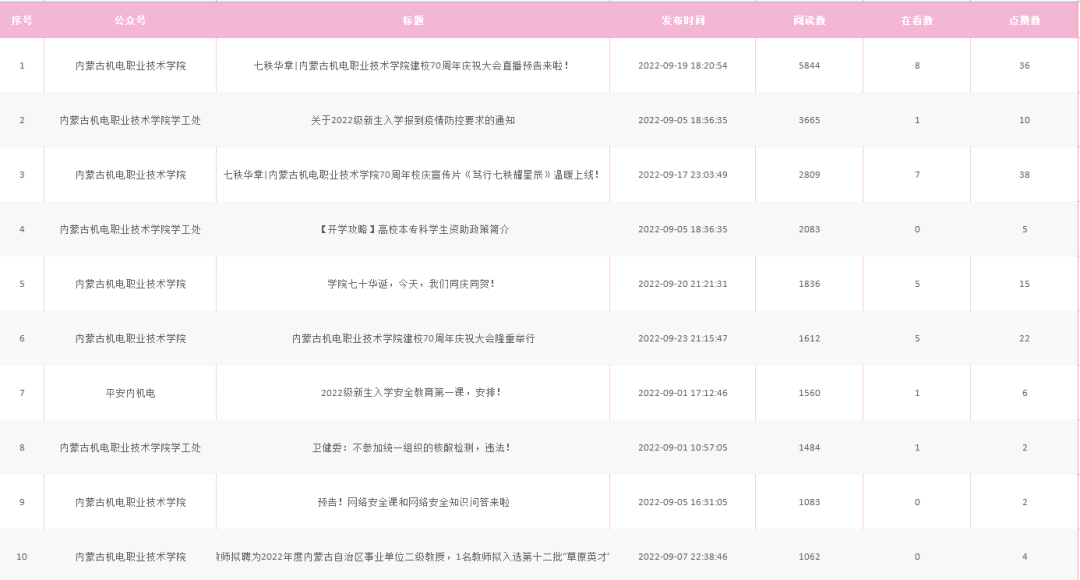Viewport: 1080px width, 580px height.
Task: Open the 笃行七秩耀星辰 宣传片 article title
Action: (412, 175)
